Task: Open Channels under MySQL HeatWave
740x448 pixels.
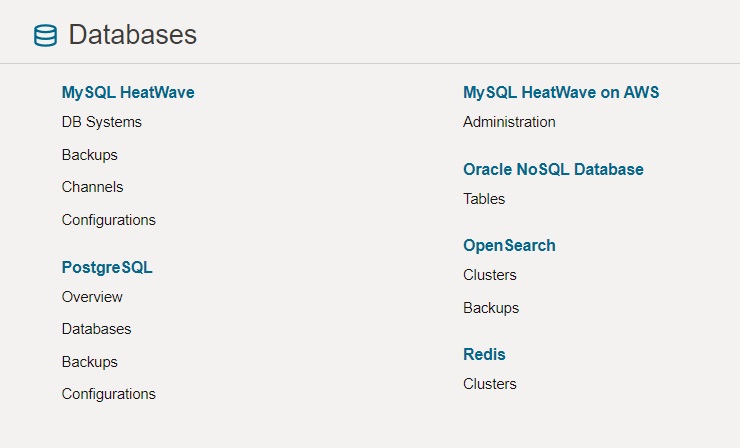Action: click(92, 187)
